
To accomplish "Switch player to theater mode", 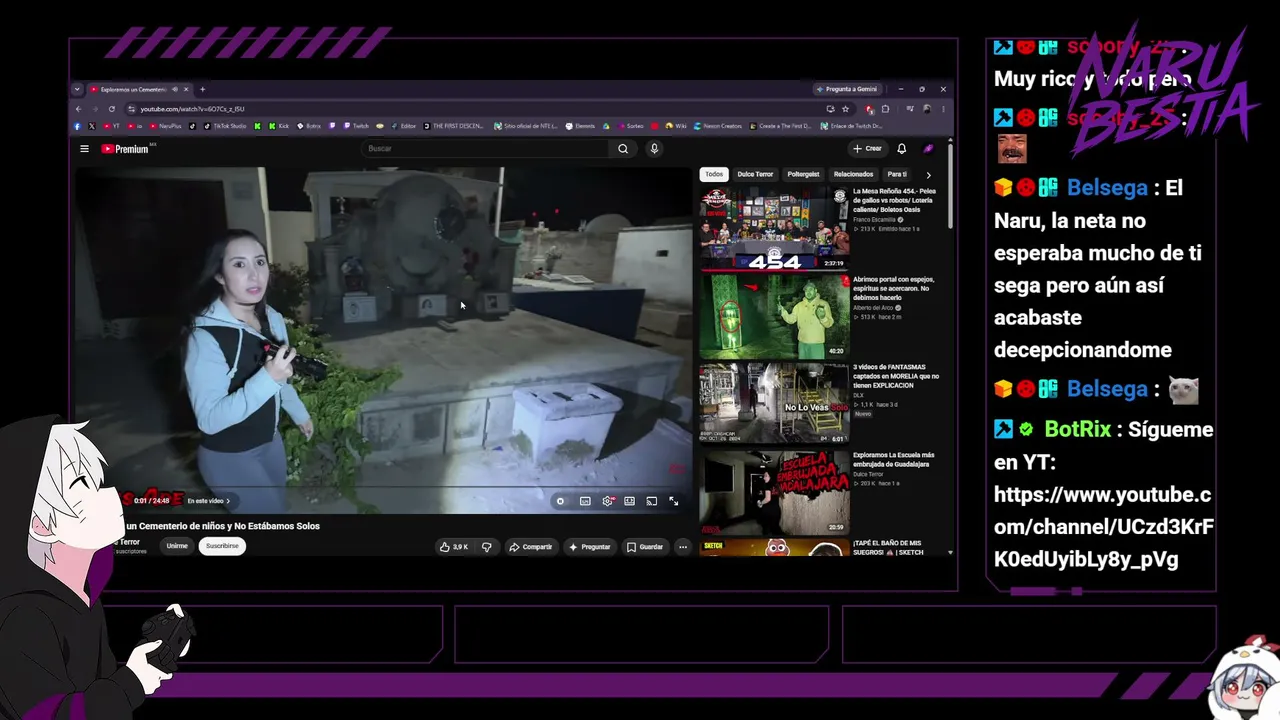I will click(x=629, y=501).
